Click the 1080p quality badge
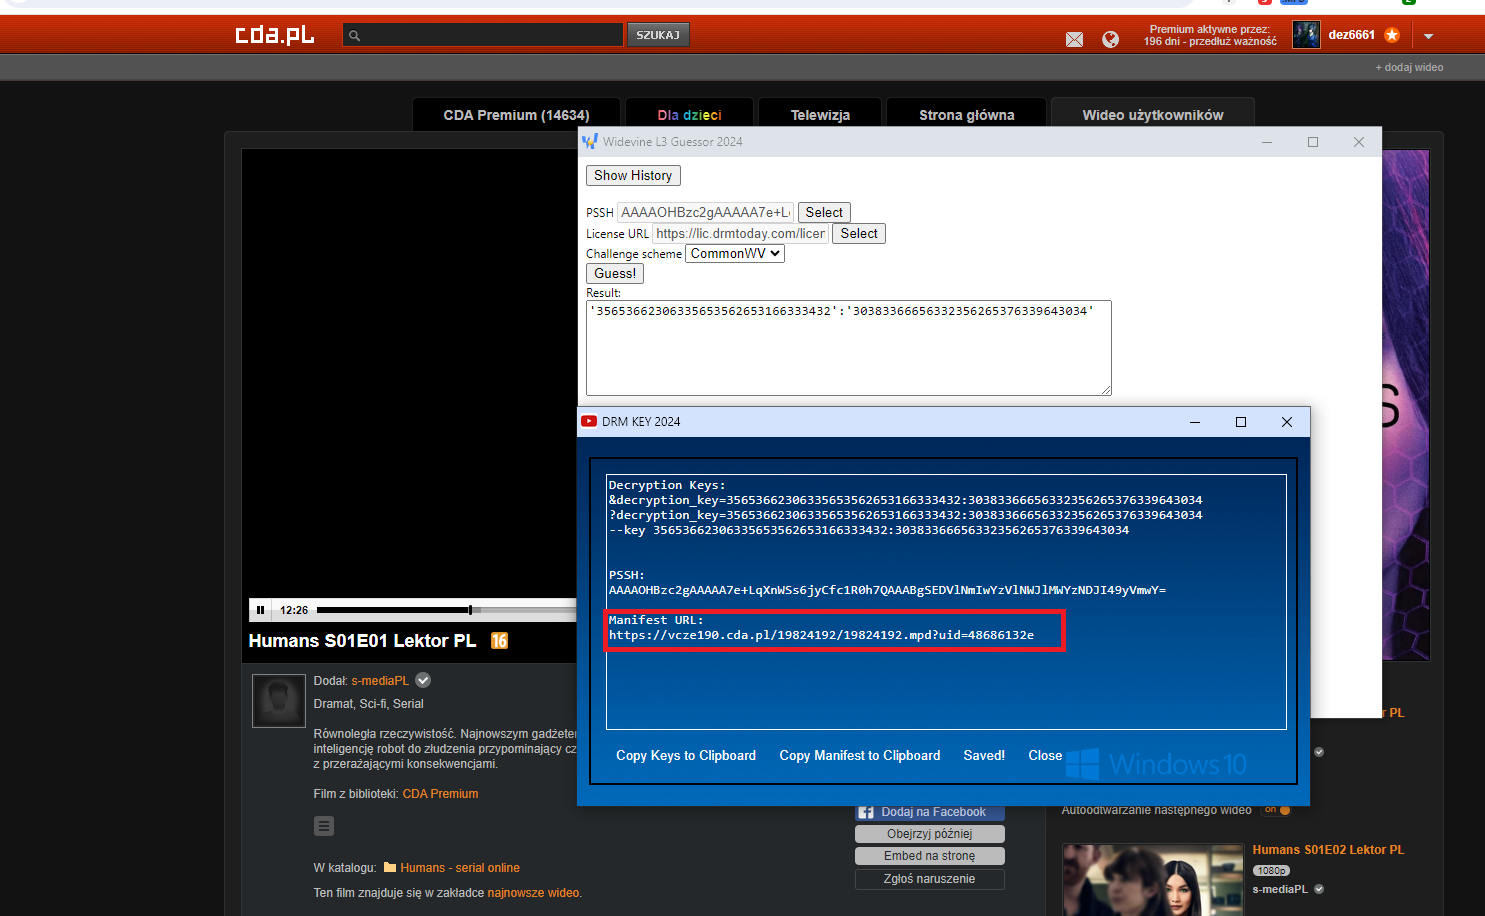 tap(1271, 871)
